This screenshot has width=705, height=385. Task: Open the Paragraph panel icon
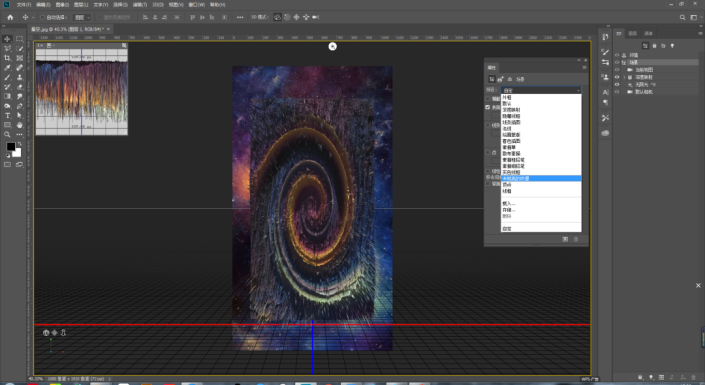[605, 103]
